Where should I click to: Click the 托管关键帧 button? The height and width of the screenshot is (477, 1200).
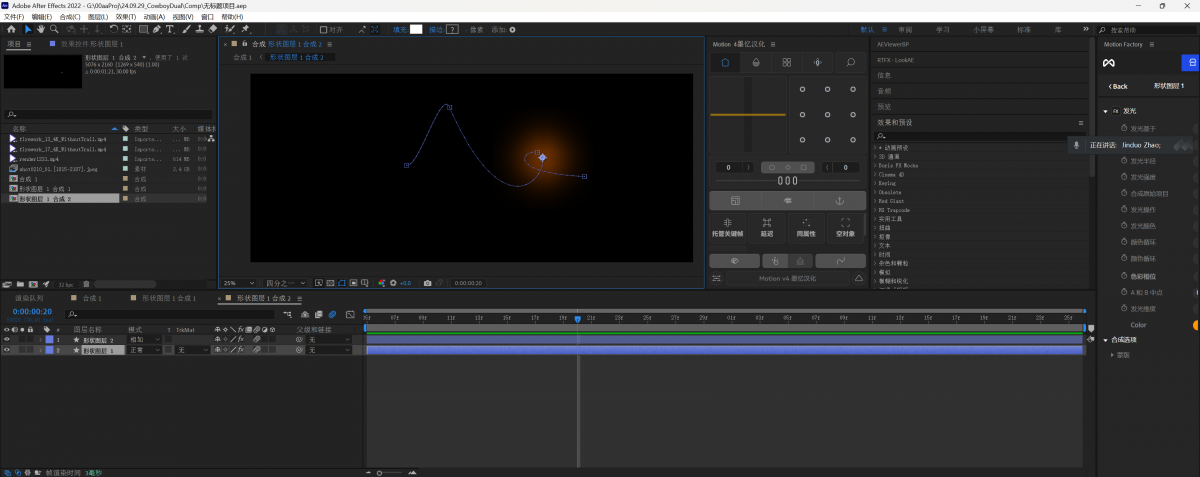tap(728, 228)
